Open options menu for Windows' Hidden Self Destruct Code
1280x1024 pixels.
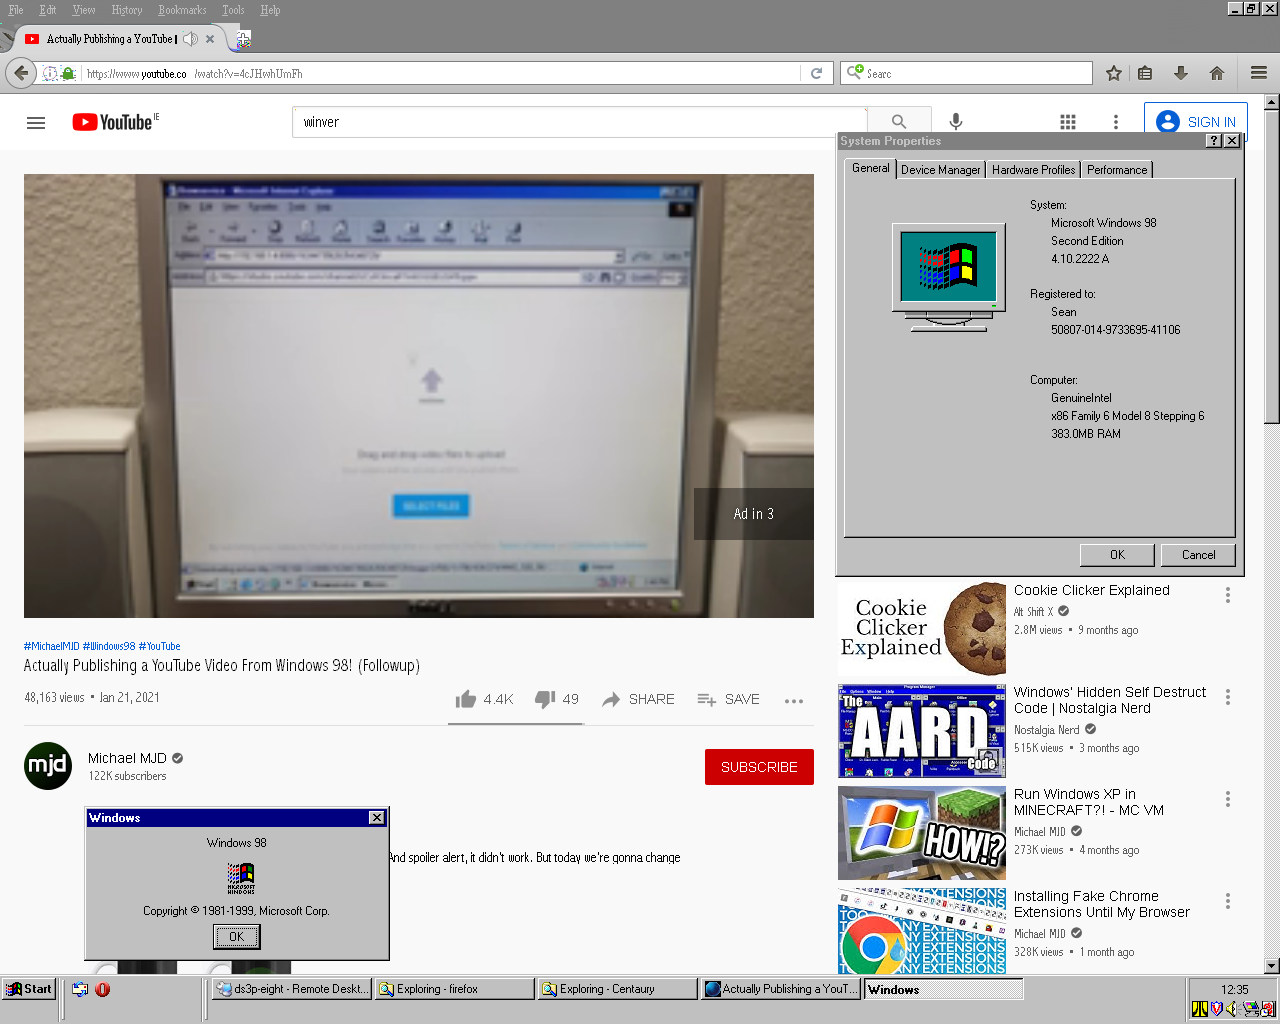coord(1228,697)
